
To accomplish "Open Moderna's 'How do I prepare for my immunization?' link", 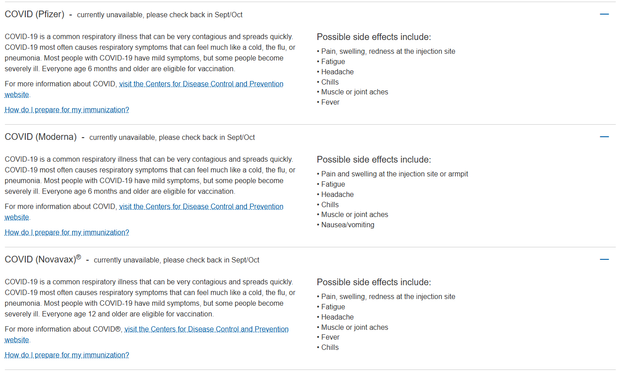I will pos(67,232).
